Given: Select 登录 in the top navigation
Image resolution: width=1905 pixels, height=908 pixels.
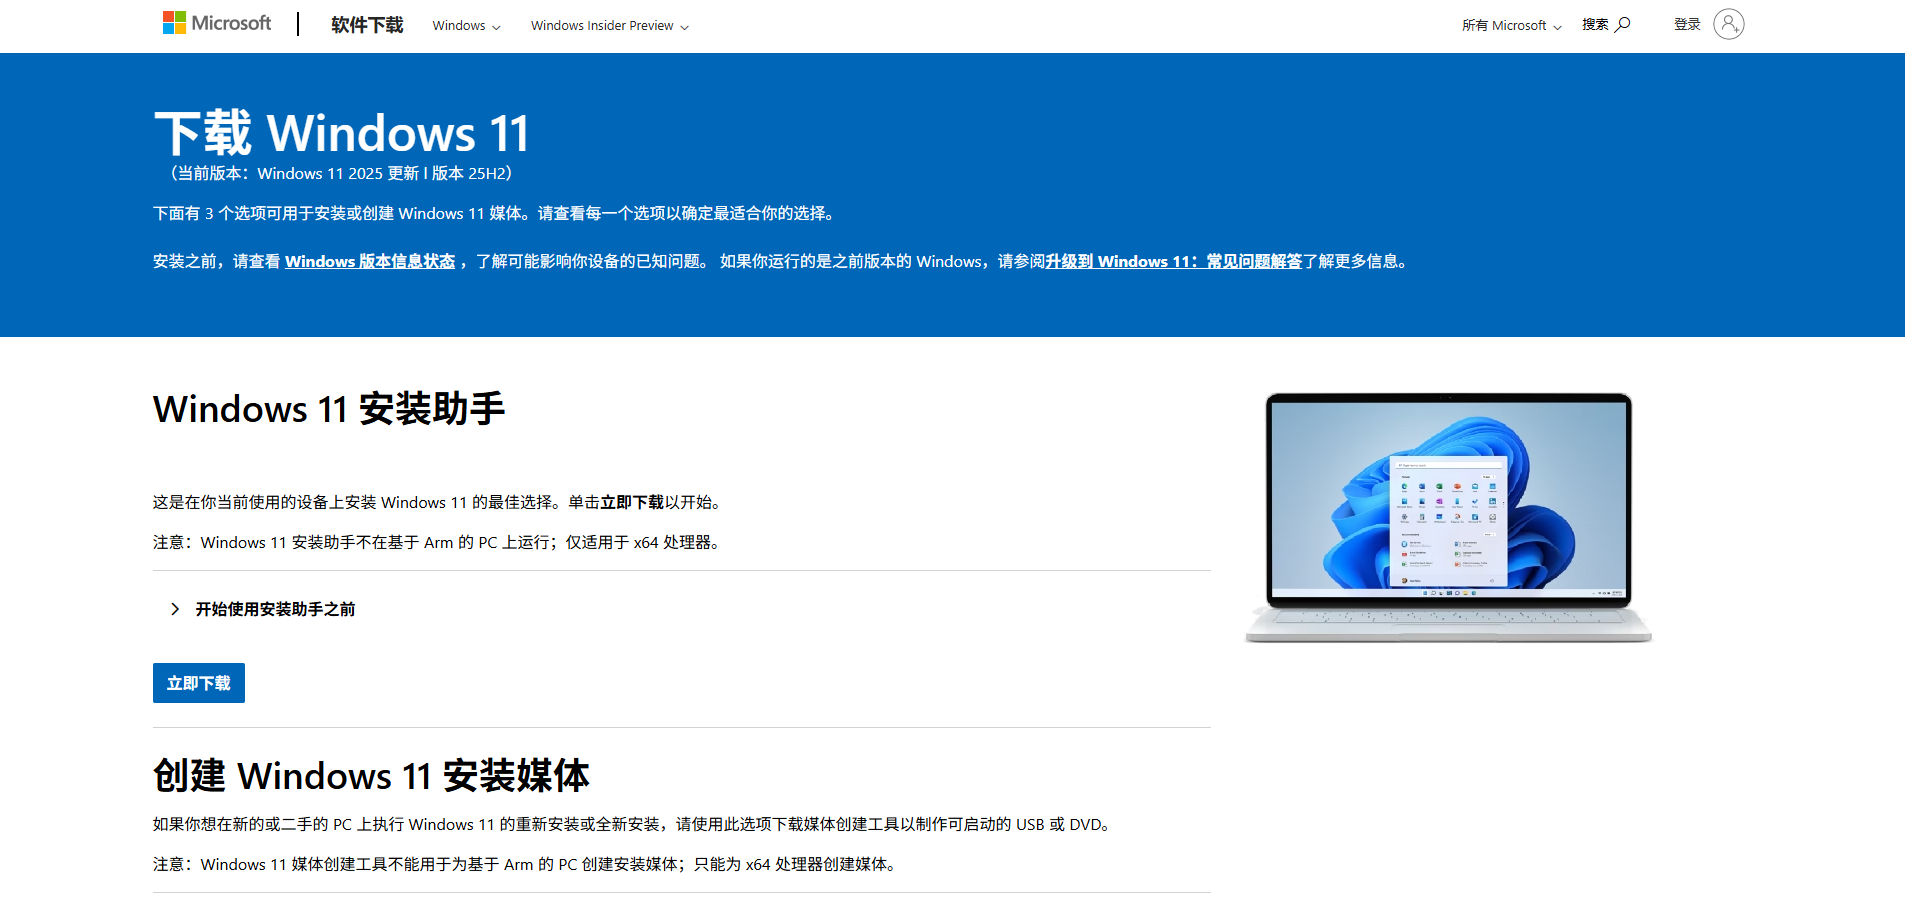Looking at the screenshot, I should 1686,24.
